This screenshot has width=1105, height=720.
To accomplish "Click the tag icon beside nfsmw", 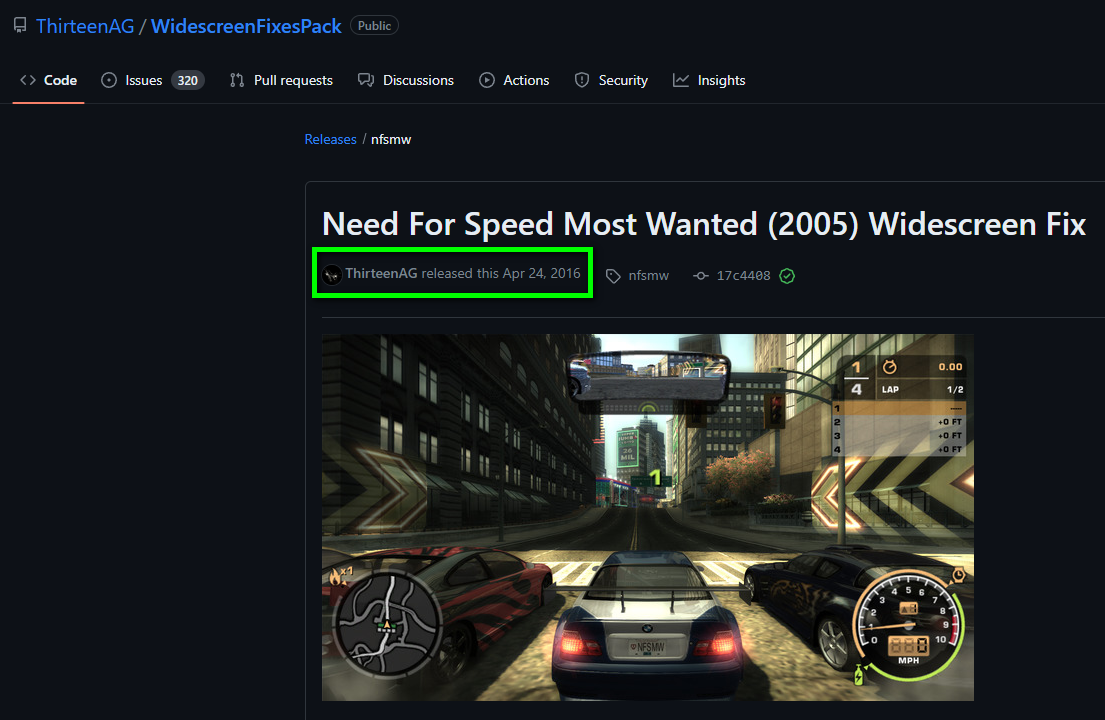I will [x=613, y=276].
